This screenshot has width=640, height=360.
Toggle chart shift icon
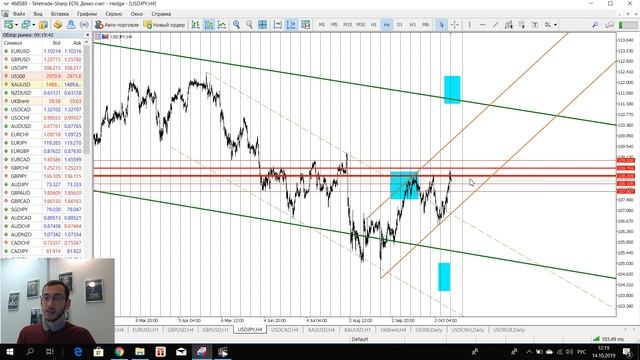tap(291, 25)
